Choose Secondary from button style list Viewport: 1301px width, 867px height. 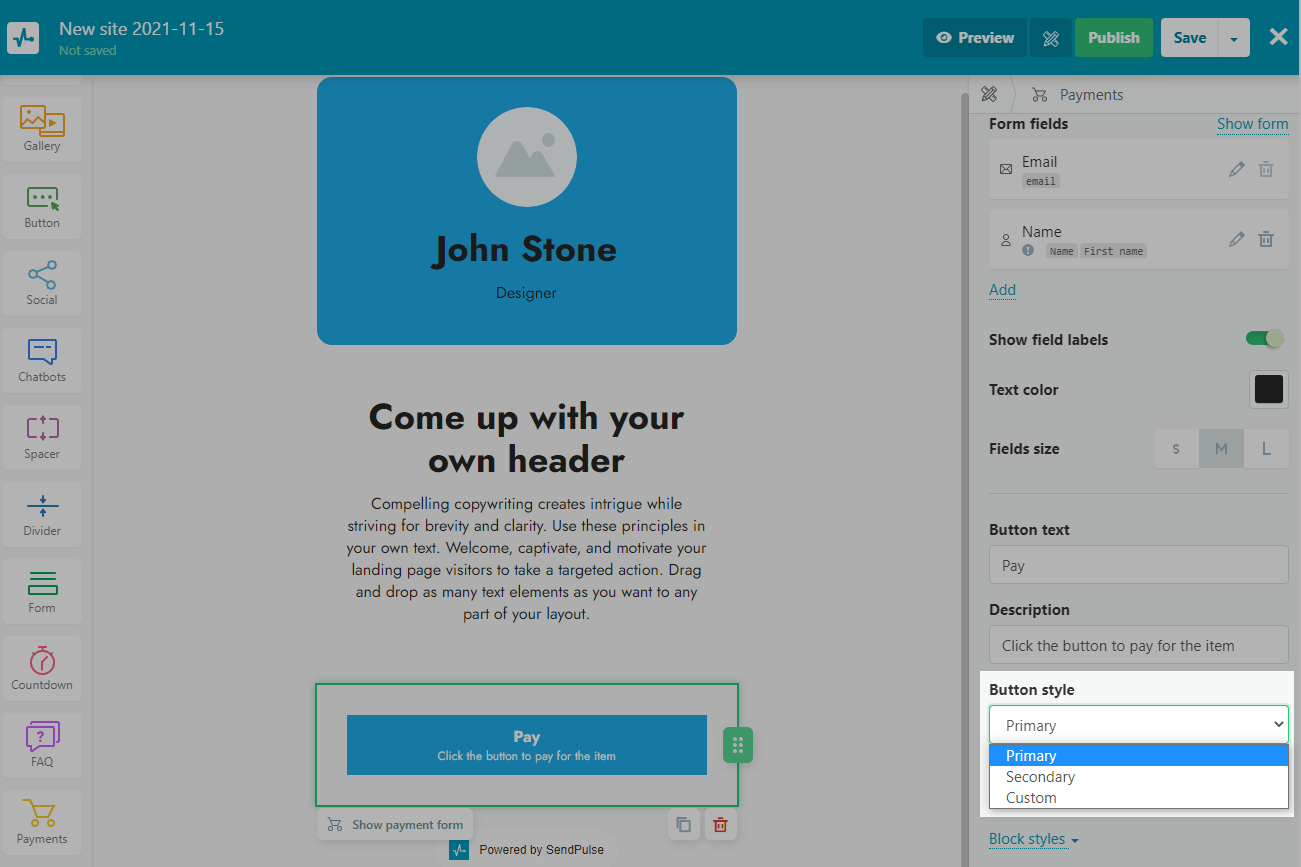1040,777
